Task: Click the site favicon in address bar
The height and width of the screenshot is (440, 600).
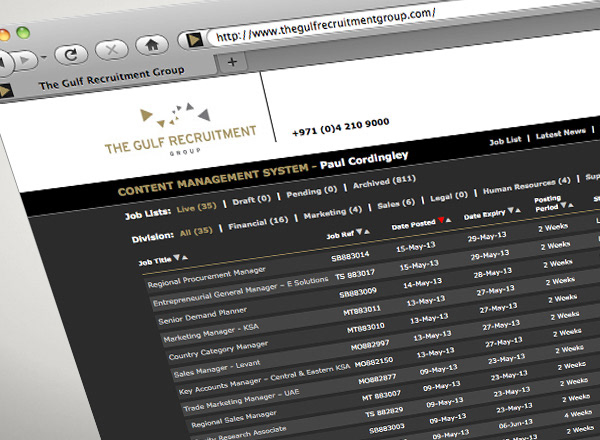Action: (x=194, y=39)
